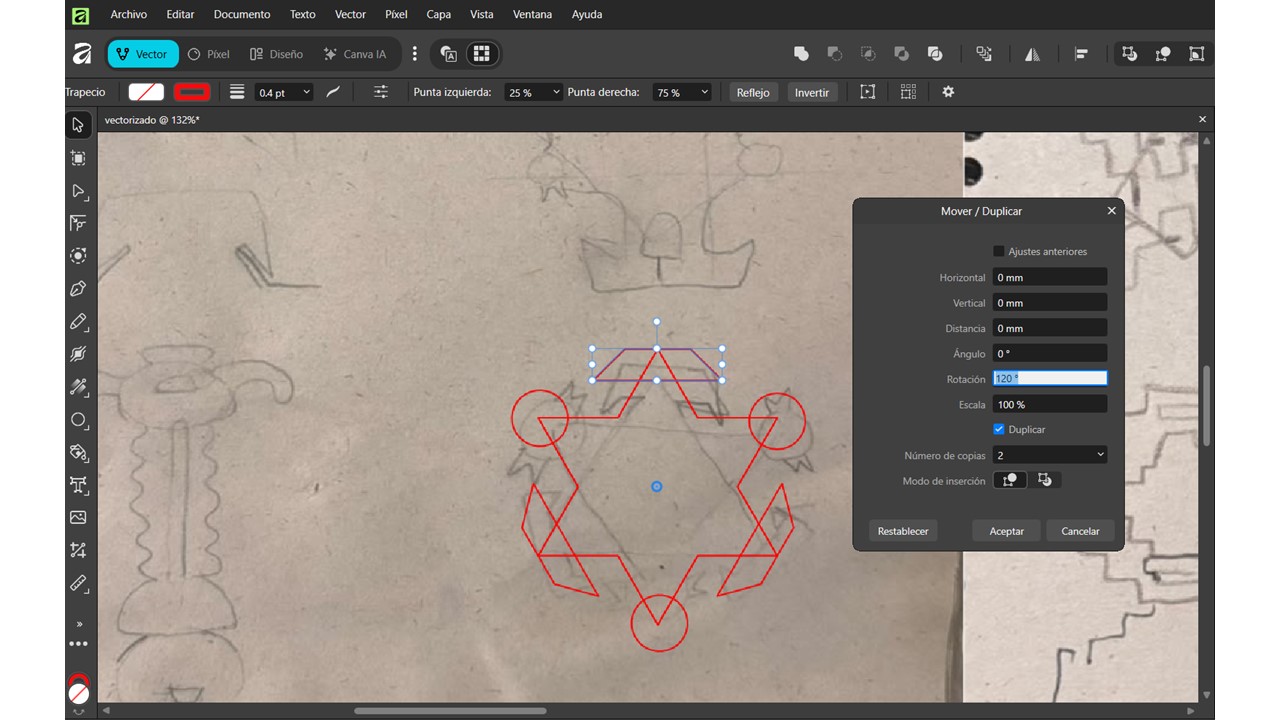Click the Add boolean operation icon
The width and height of the screenshot is (1280, 720).
click(801, 54)
